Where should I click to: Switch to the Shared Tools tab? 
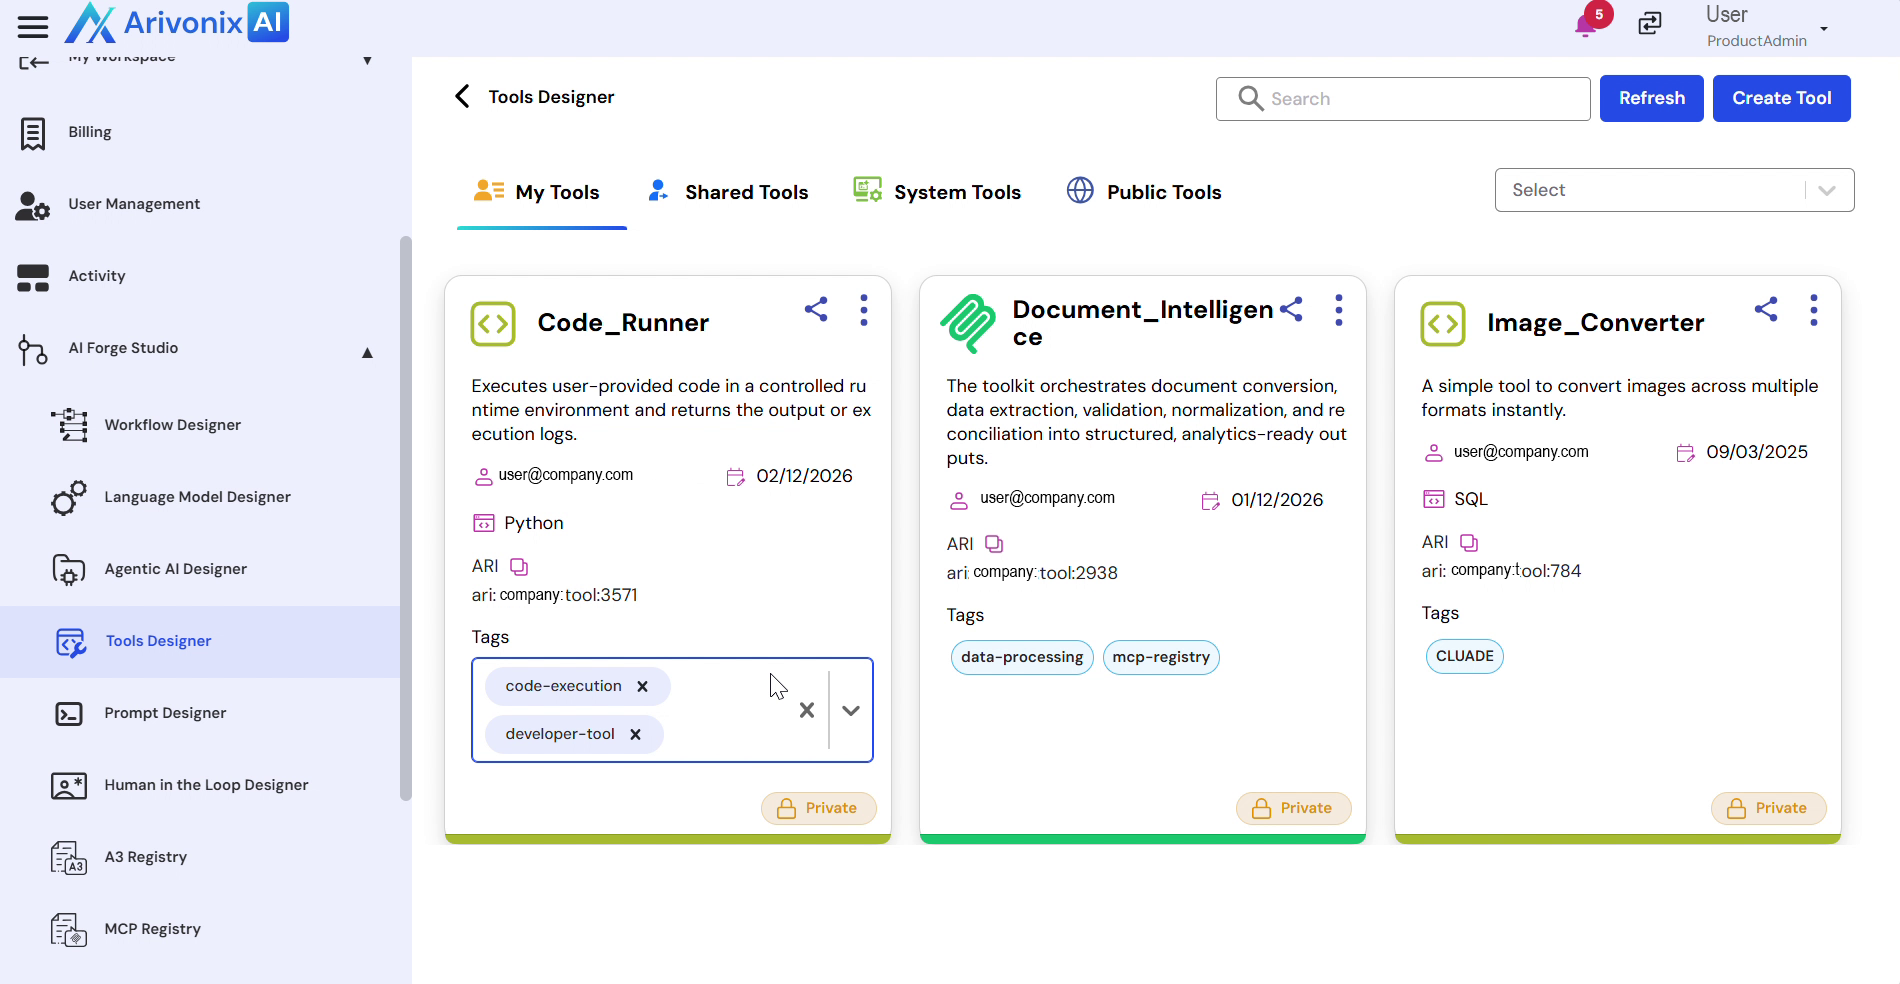click(728, 192)
